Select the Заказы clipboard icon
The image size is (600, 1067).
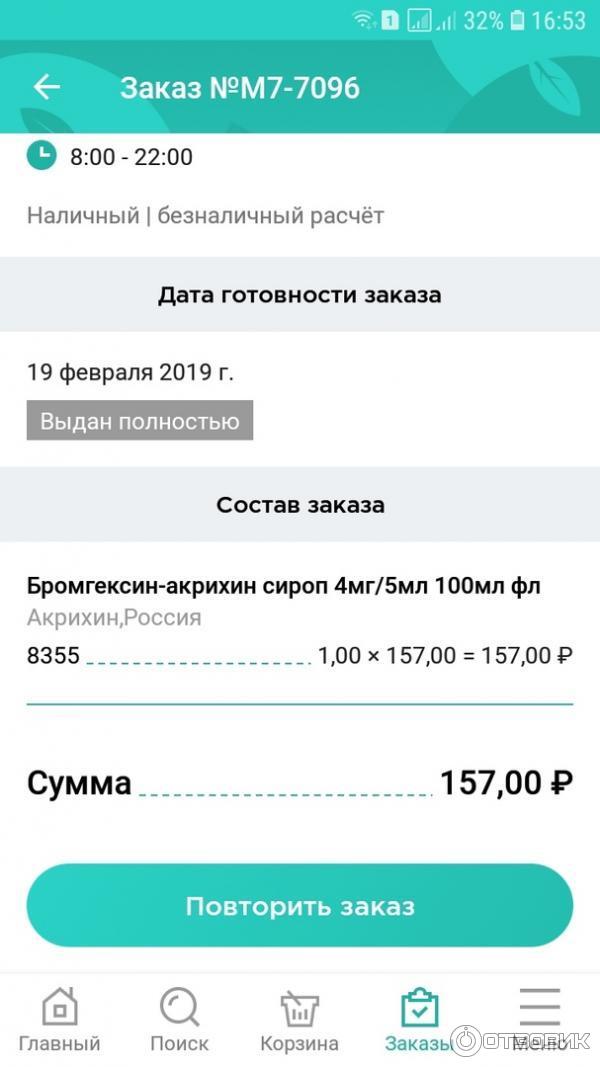420,1007
